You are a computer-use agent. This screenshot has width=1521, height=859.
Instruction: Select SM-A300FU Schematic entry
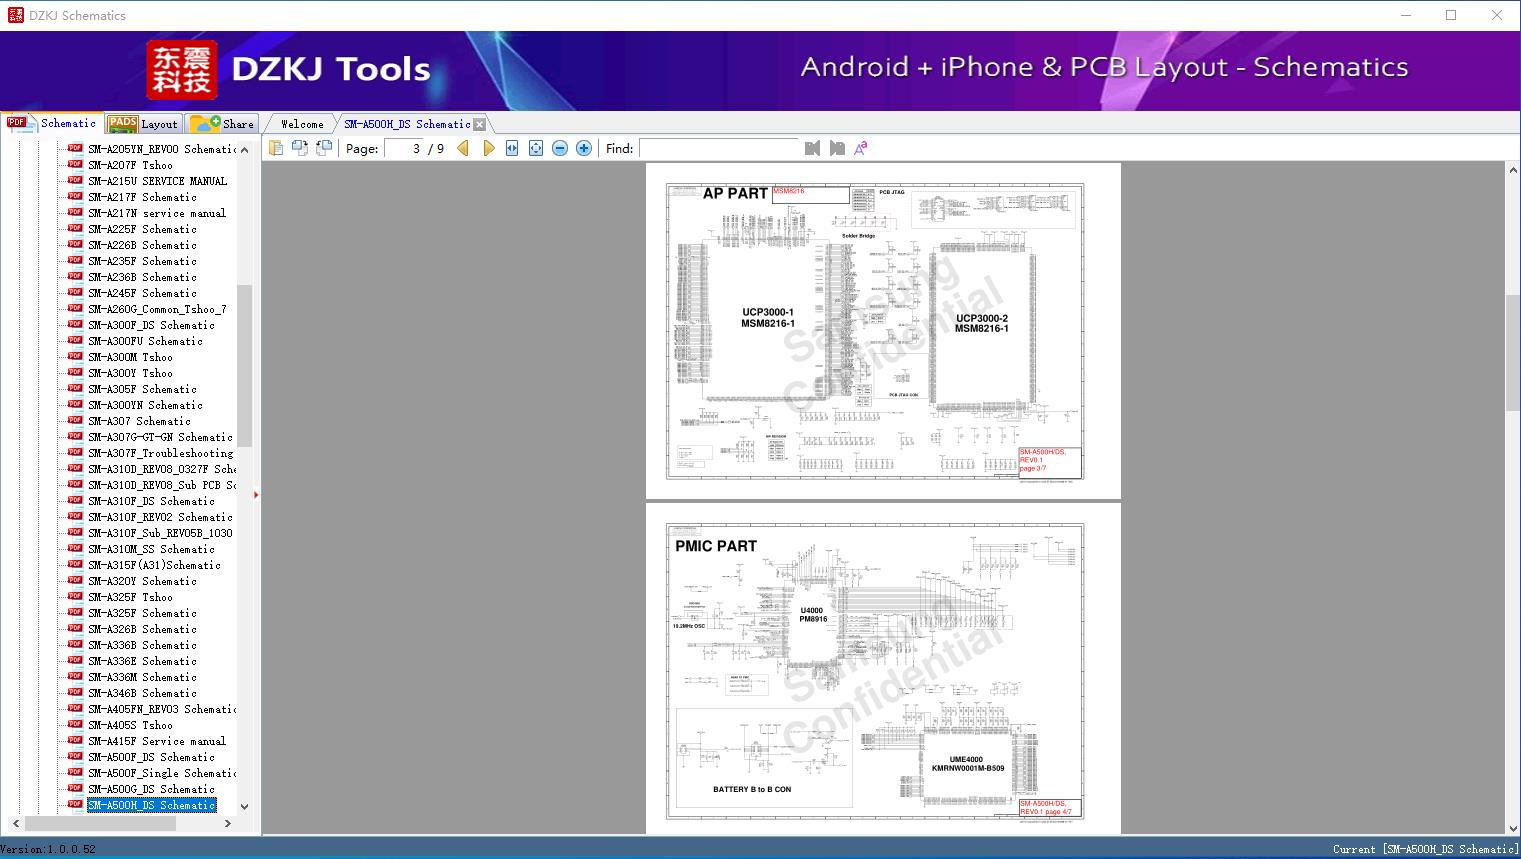pos(145,341)
